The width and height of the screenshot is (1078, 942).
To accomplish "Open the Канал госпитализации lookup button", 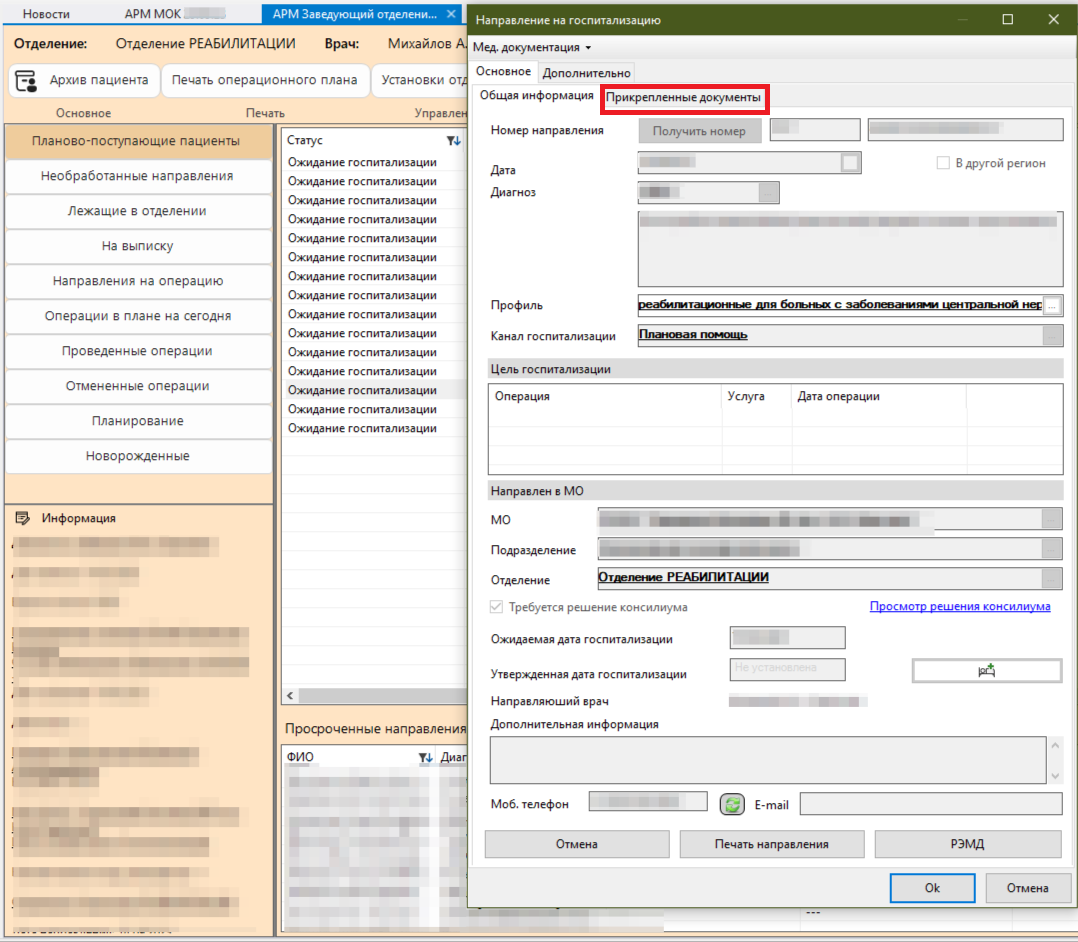I will click(1052, 336).
